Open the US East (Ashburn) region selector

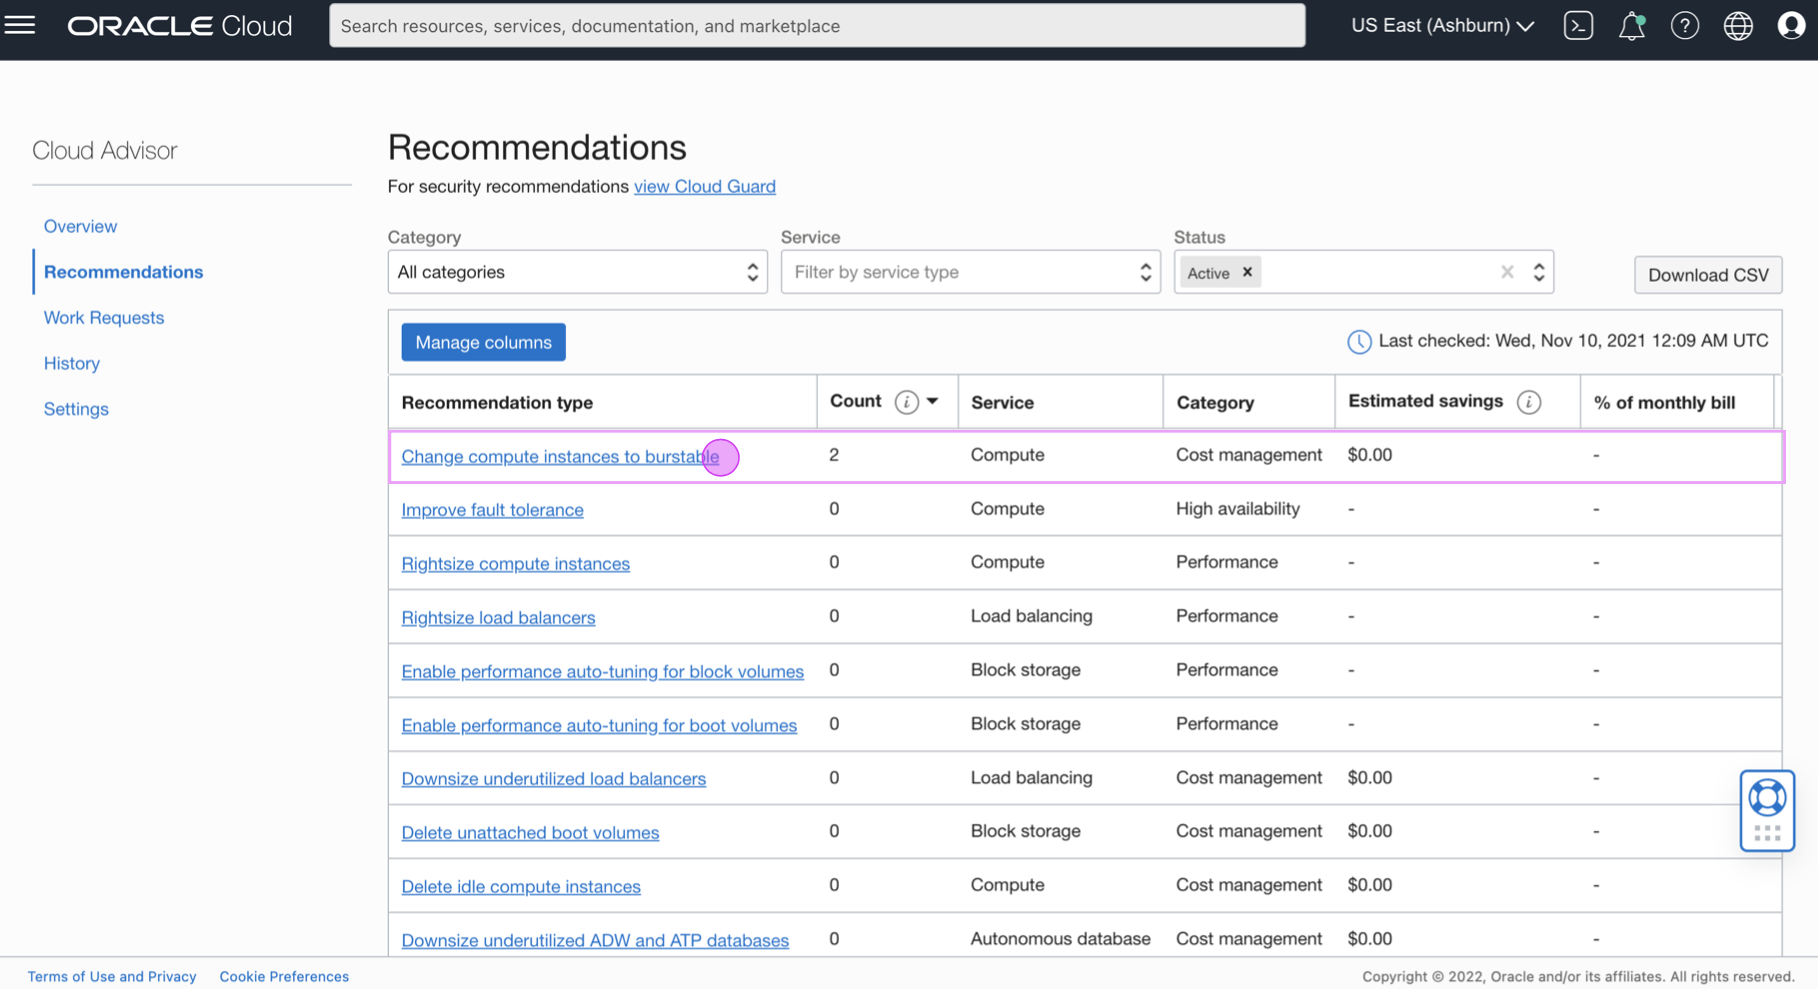tap(1441, 25)
